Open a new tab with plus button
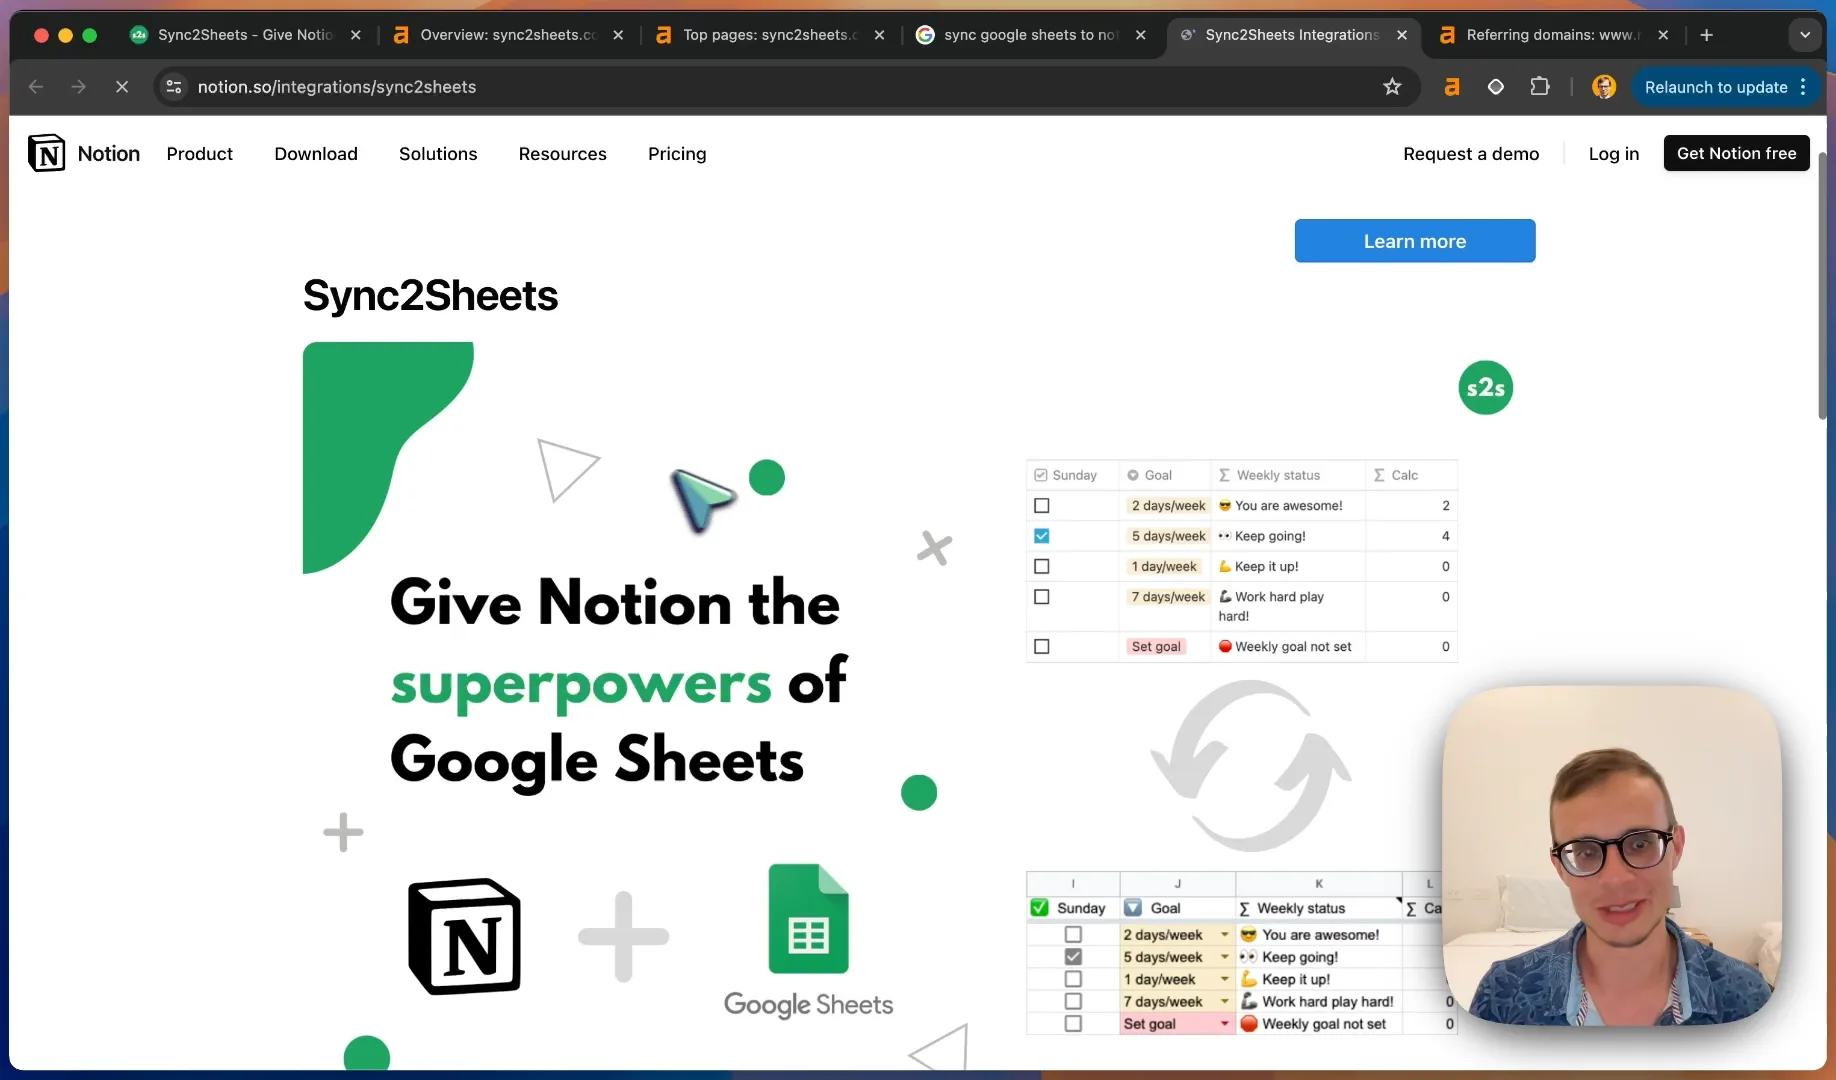 click(1706, 35)
